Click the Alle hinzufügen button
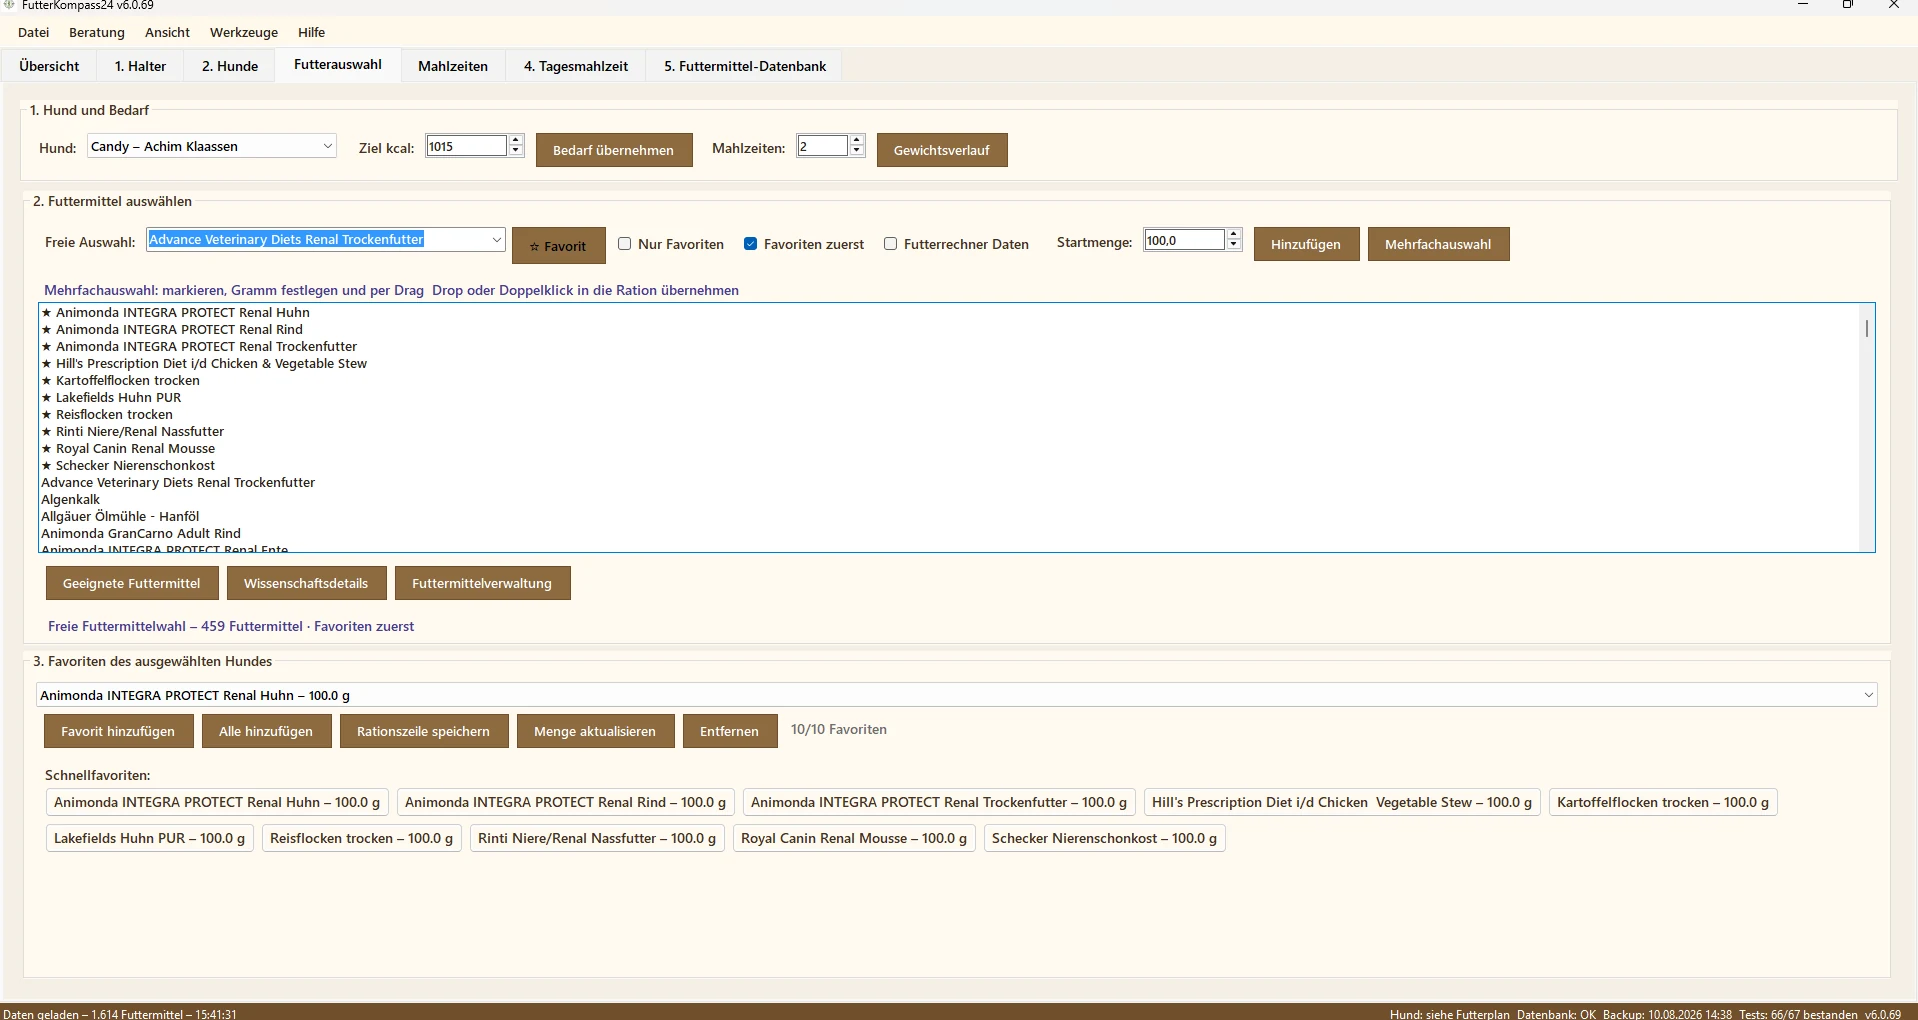This screenshot has height=1020, width=1918. [266, 731]
